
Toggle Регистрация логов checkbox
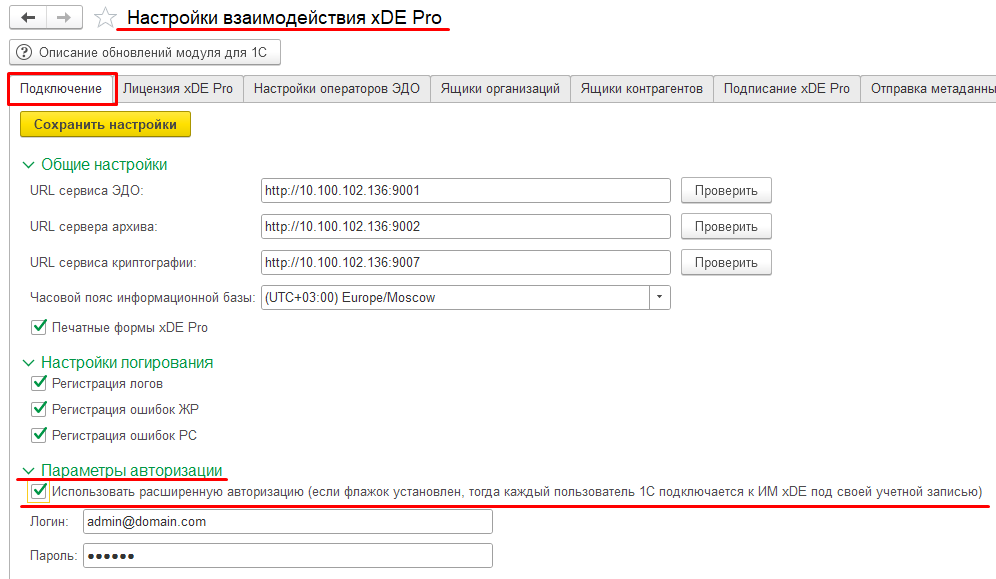[39, 383]
